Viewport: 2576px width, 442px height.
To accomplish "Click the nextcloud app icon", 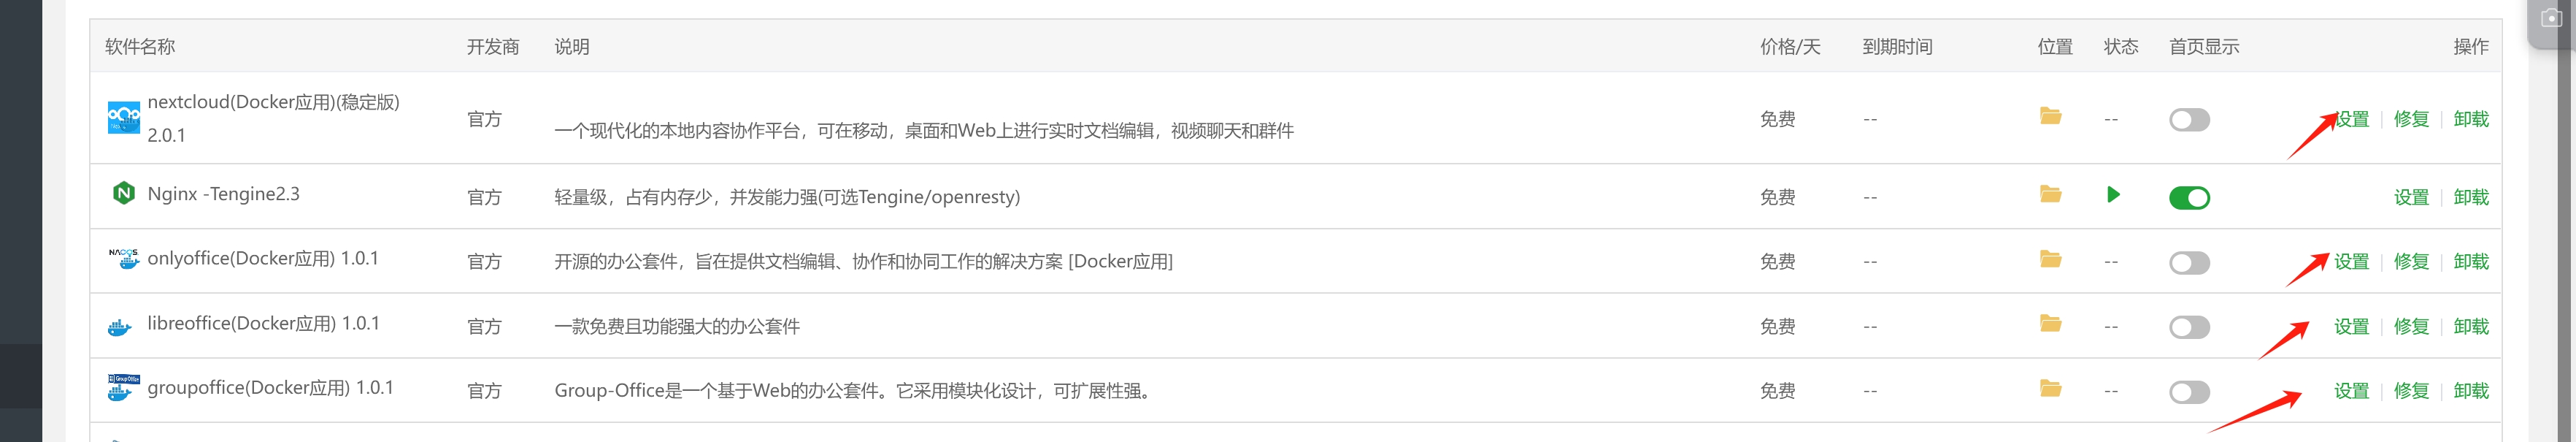I will click(x=124, y=118).
